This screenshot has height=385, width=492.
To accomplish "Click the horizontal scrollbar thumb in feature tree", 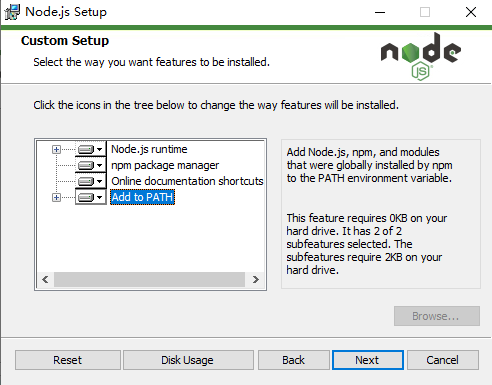I will coord(149,279).
